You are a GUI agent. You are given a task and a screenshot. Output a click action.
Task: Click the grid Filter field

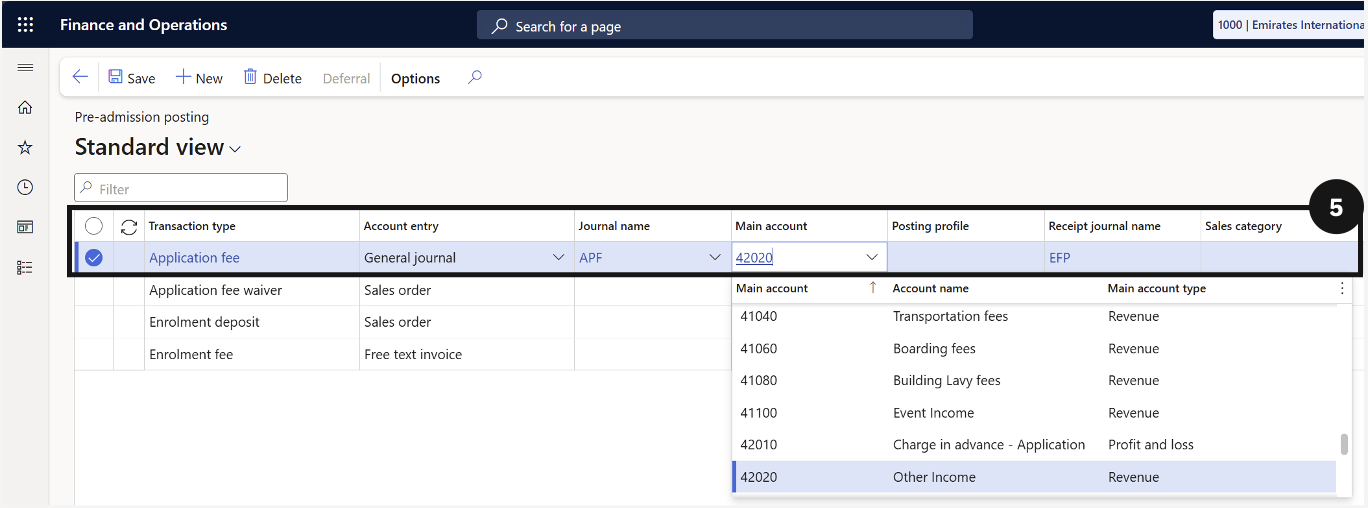[x=181, y=188]
